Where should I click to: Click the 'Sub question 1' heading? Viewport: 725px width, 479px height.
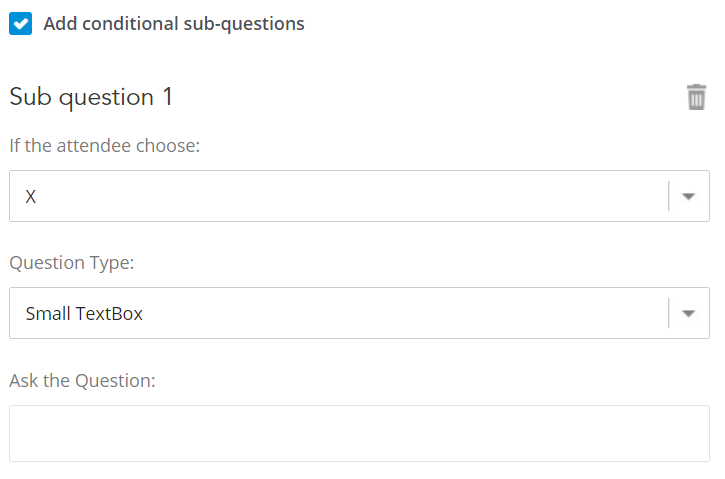(x=91, y=97)
